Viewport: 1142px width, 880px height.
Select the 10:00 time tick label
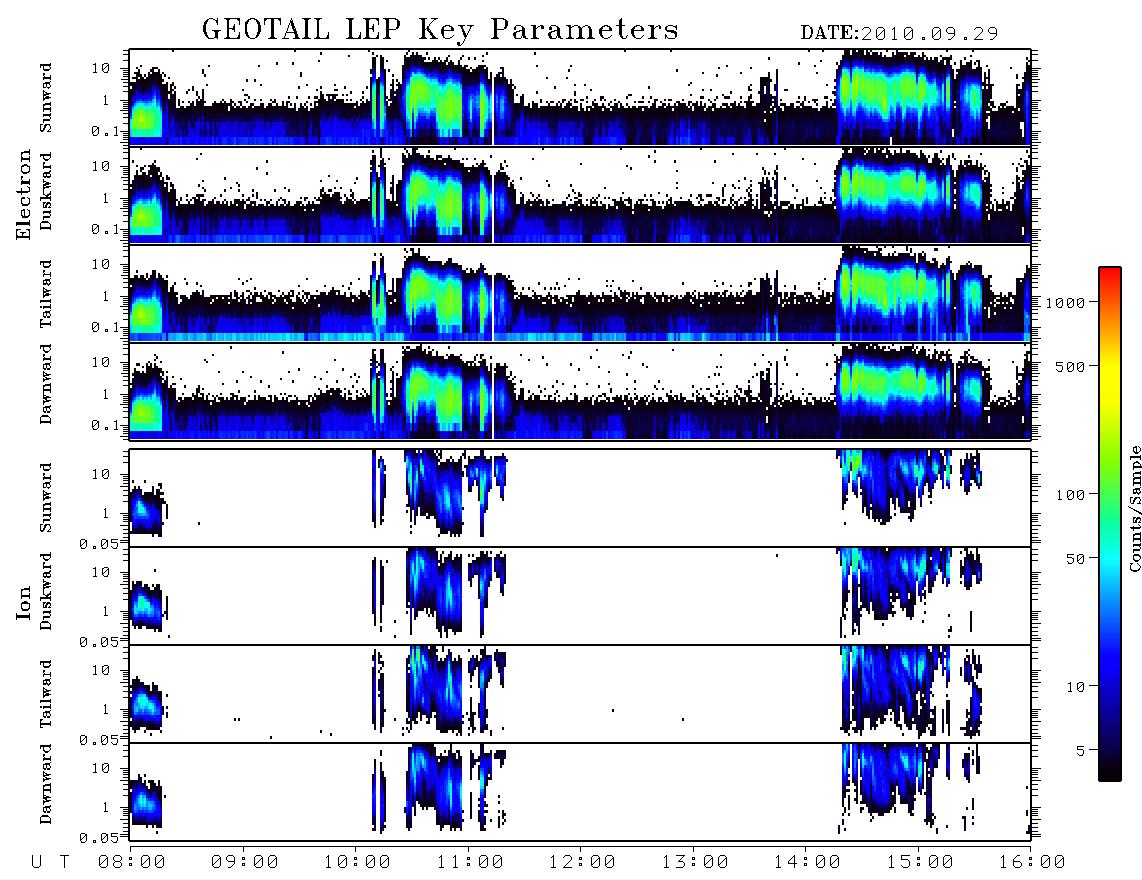tap(357, 863)
